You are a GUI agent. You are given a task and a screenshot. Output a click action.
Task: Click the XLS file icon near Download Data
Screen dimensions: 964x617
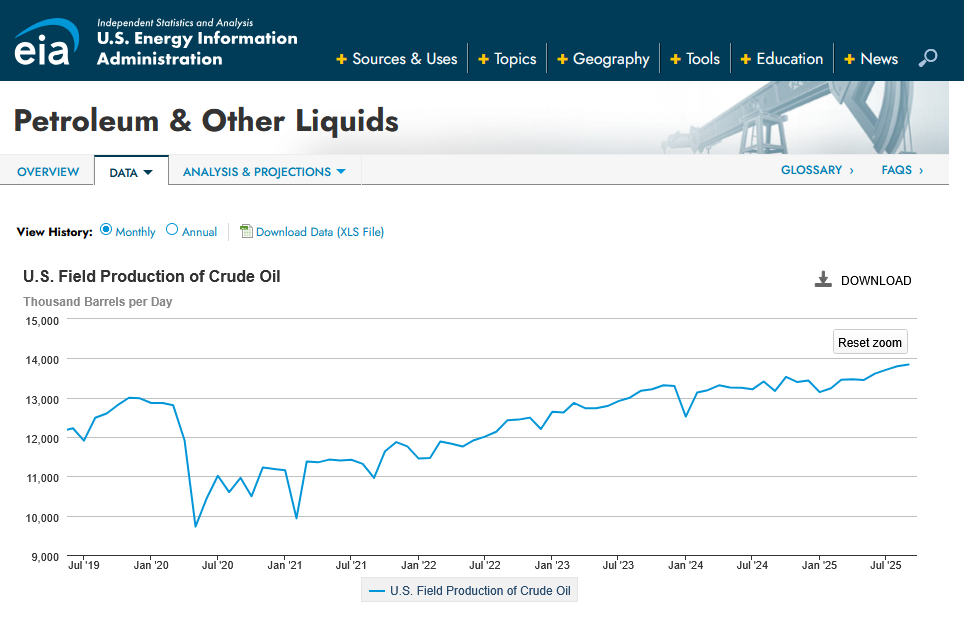point(246,231)
